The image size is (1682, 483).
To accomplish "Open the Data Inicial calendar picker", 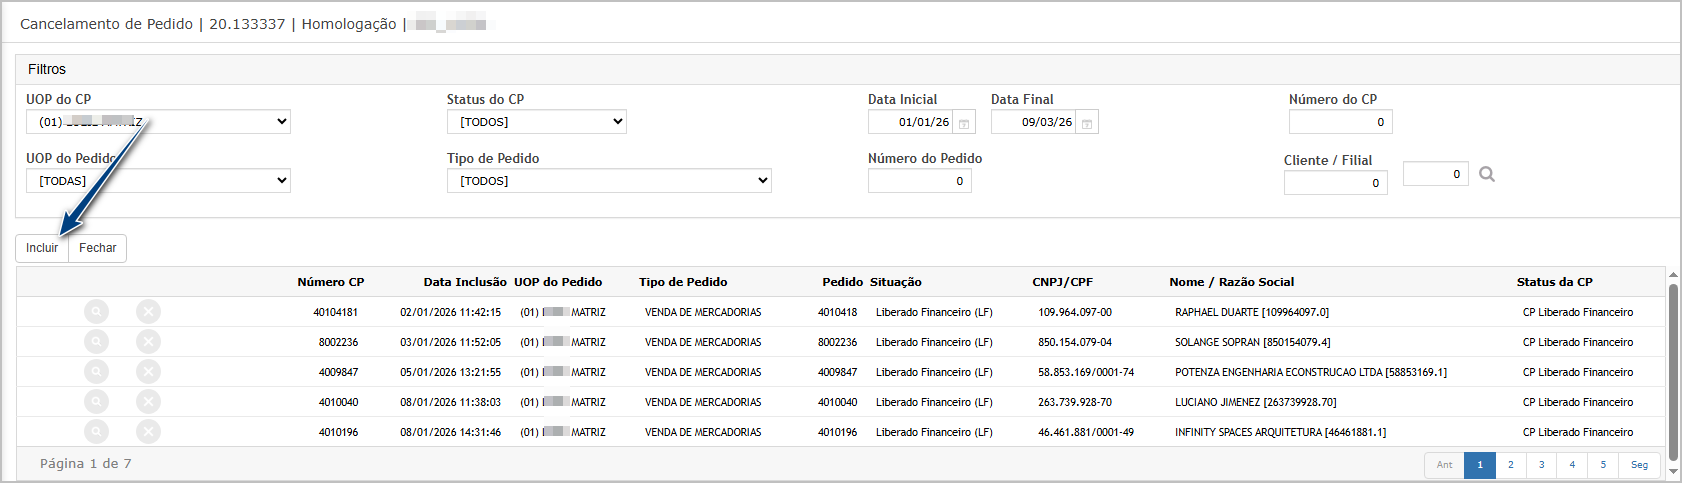I will click(964, 123).
